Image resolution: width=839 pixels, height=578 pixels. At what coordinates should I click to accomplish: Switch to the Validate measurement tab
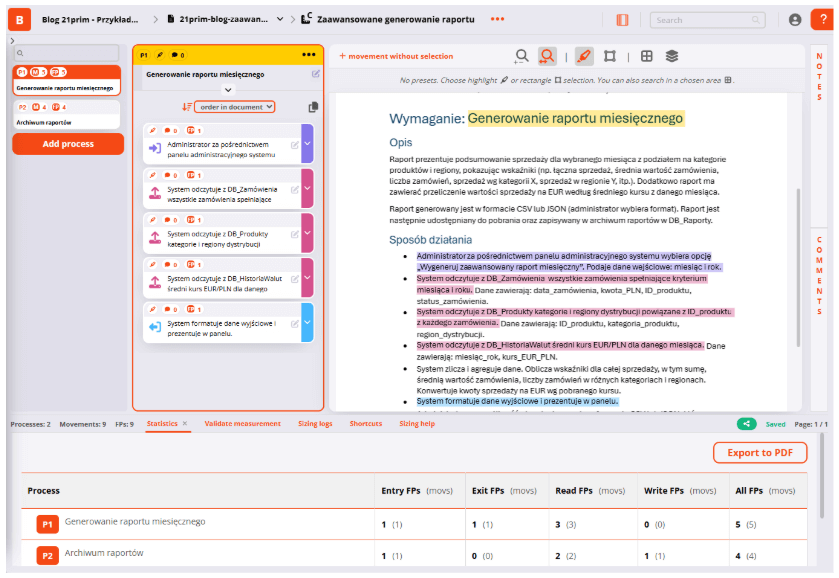click(242, 424)
